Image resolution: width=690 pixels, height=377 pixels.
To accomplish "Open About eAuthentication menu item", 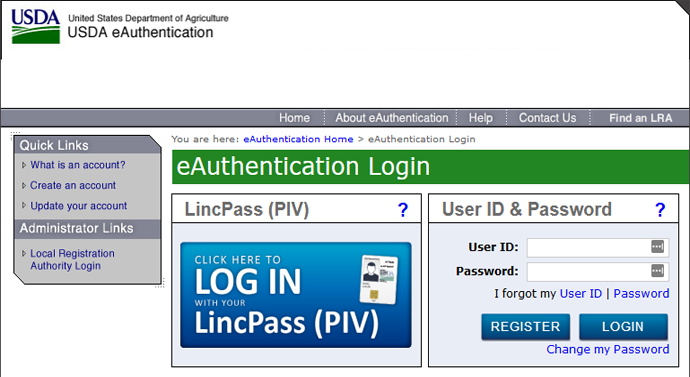I will pos(392,118).
